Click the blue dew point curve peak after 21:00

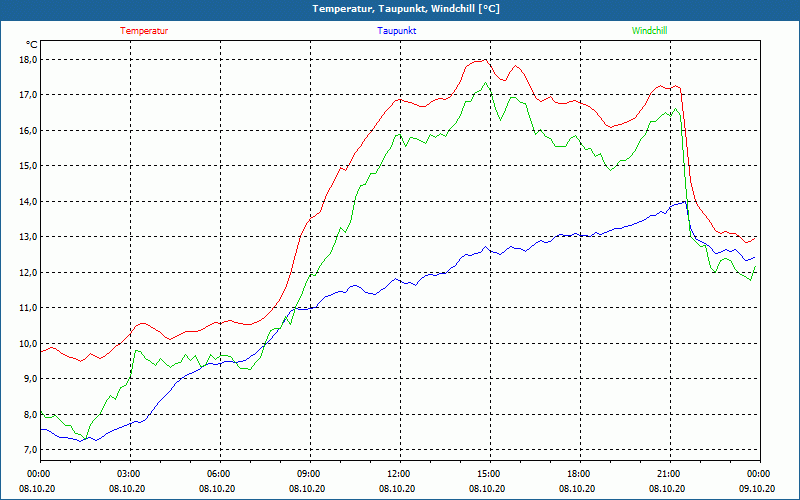point(683,202)
